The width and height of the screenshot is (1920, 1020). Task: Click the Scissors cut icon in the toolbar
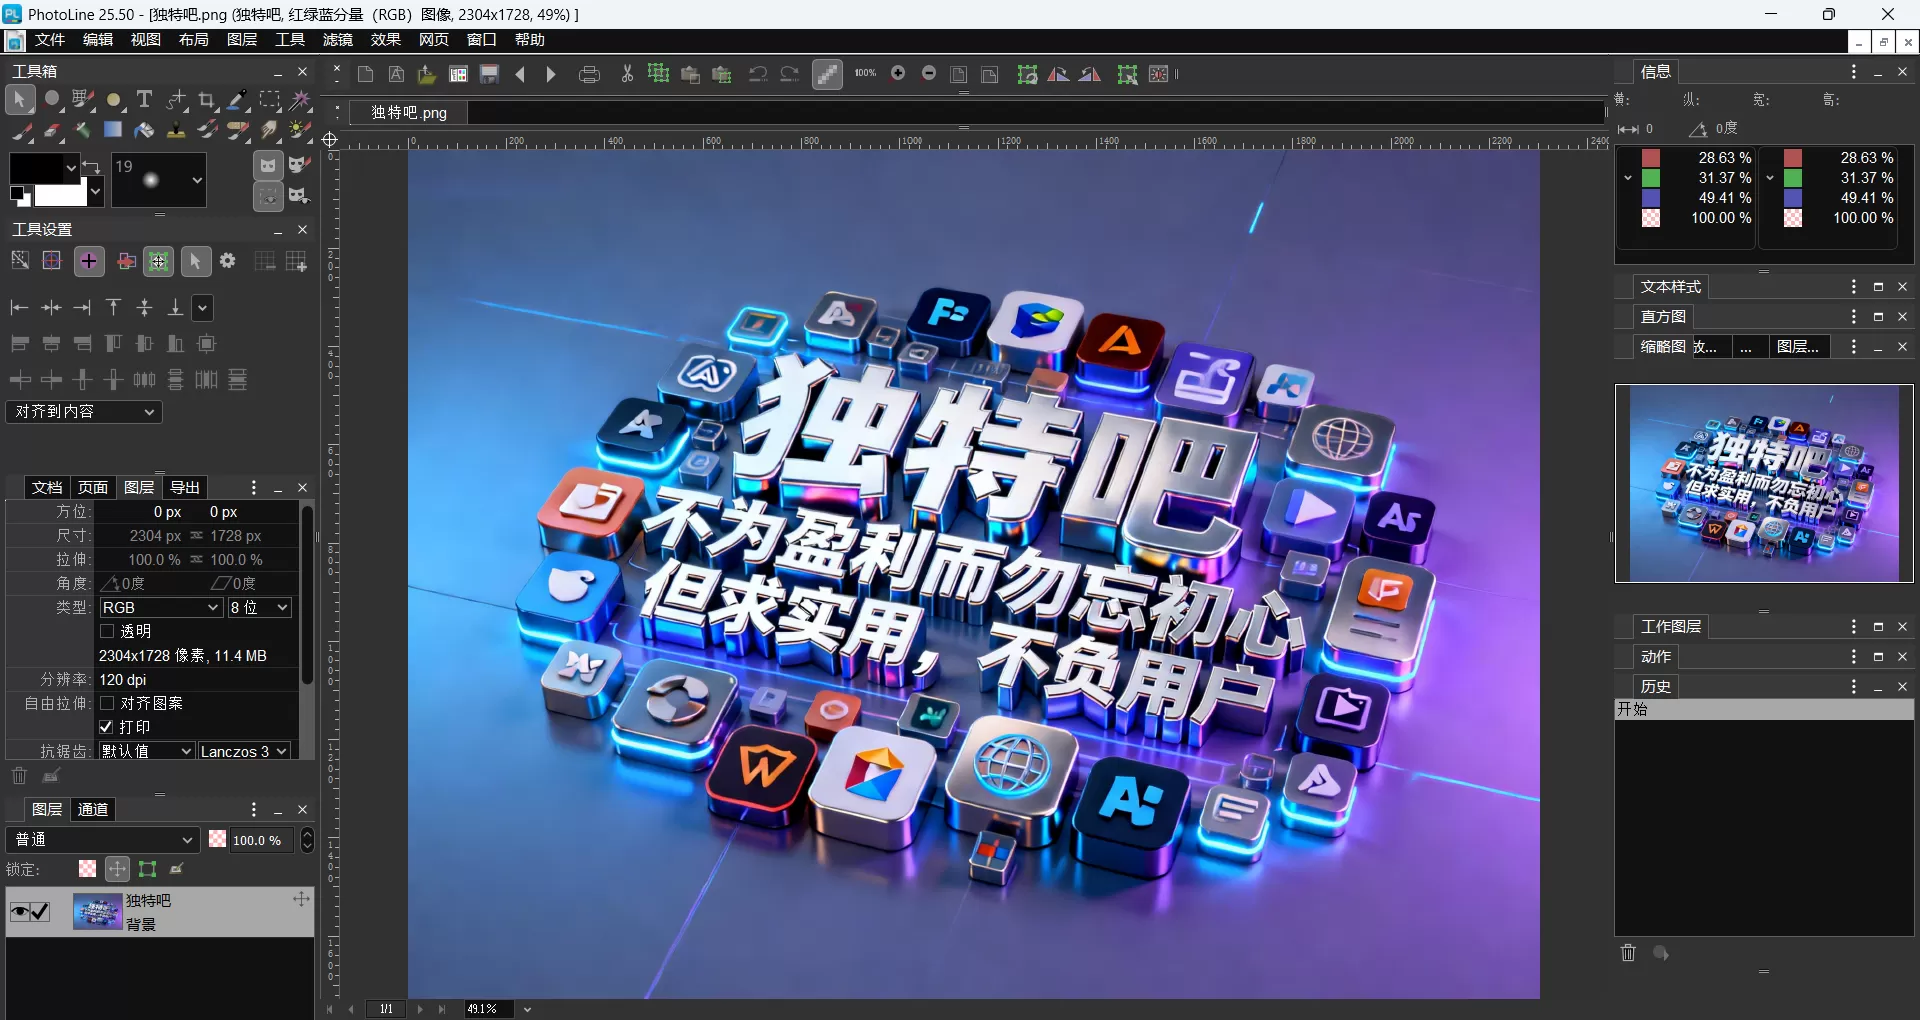tap(626, 74)
